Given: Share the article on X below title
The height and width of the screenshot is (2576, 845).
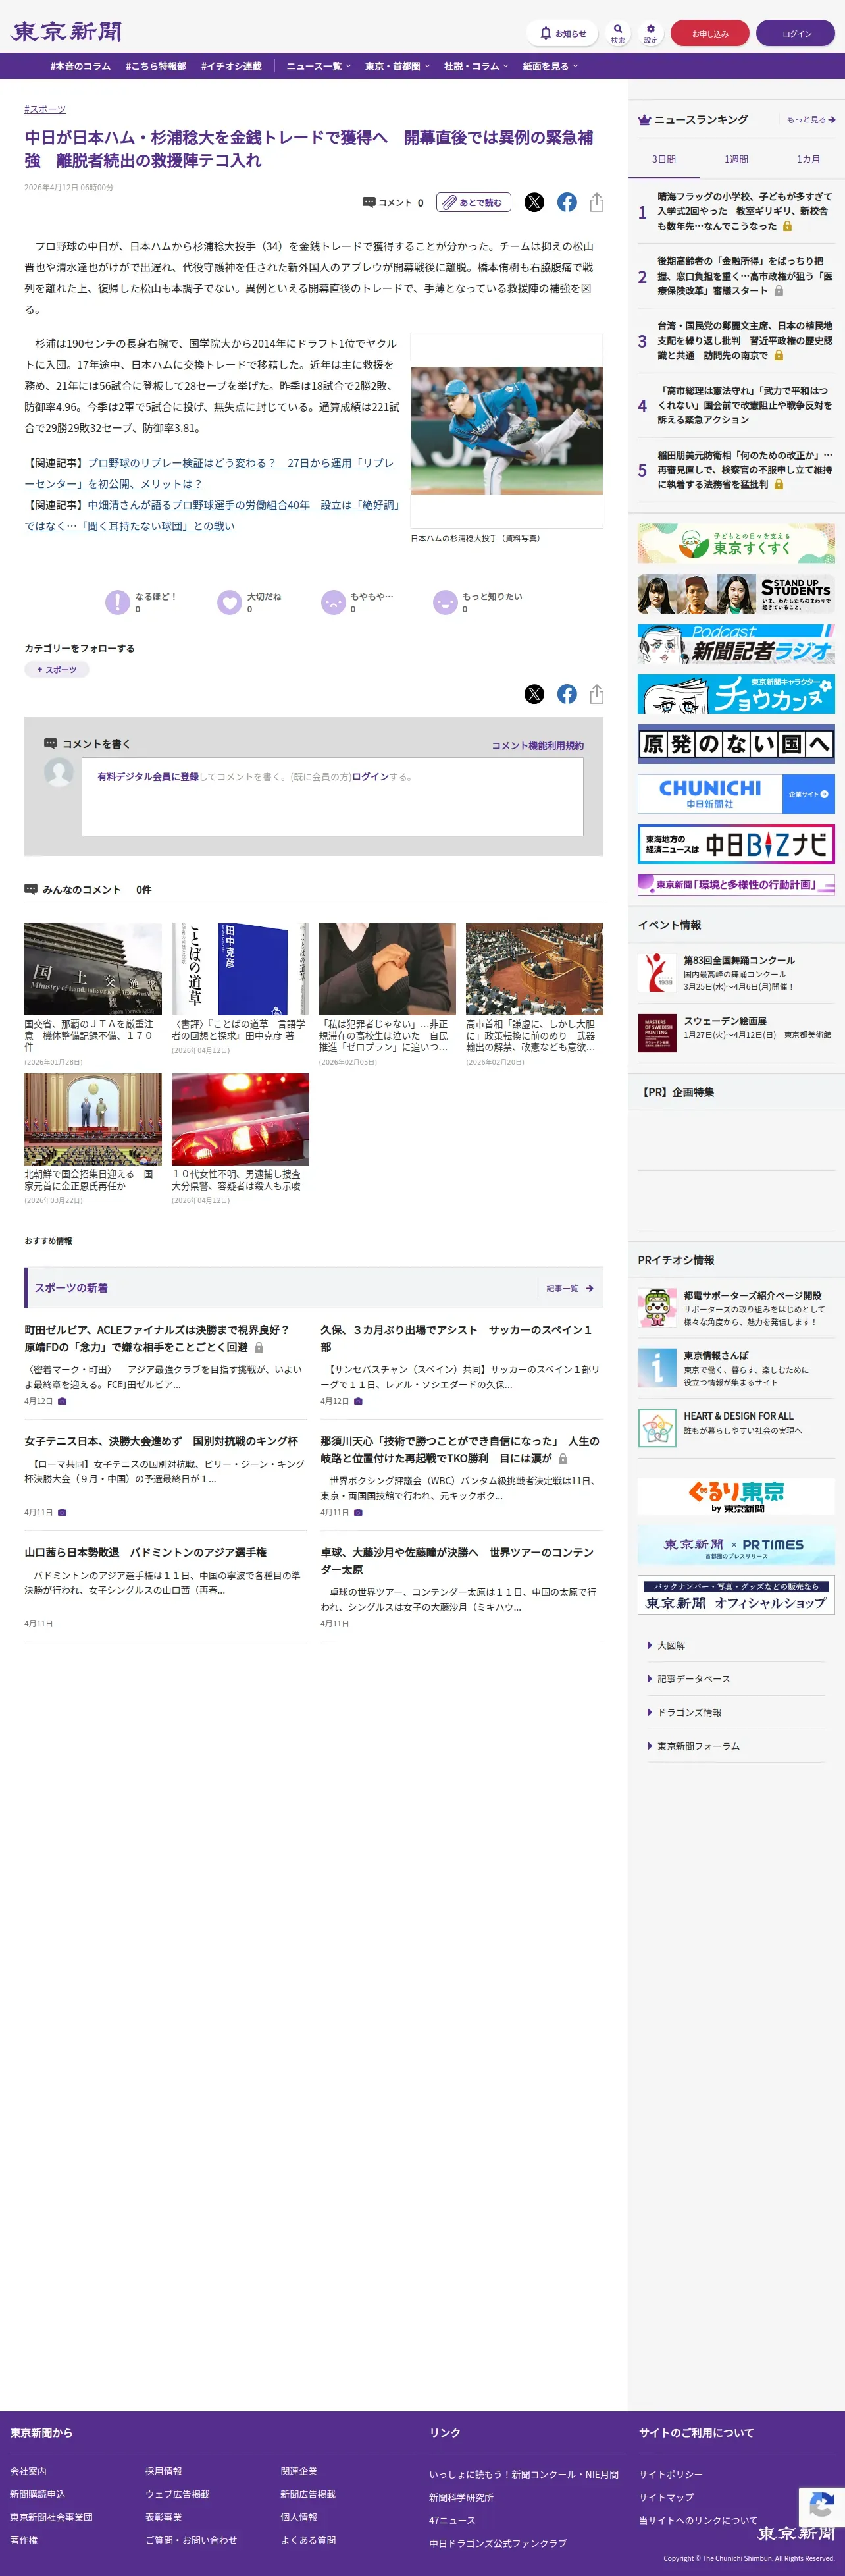Looking at the screenshot, I should click(534, 202).
